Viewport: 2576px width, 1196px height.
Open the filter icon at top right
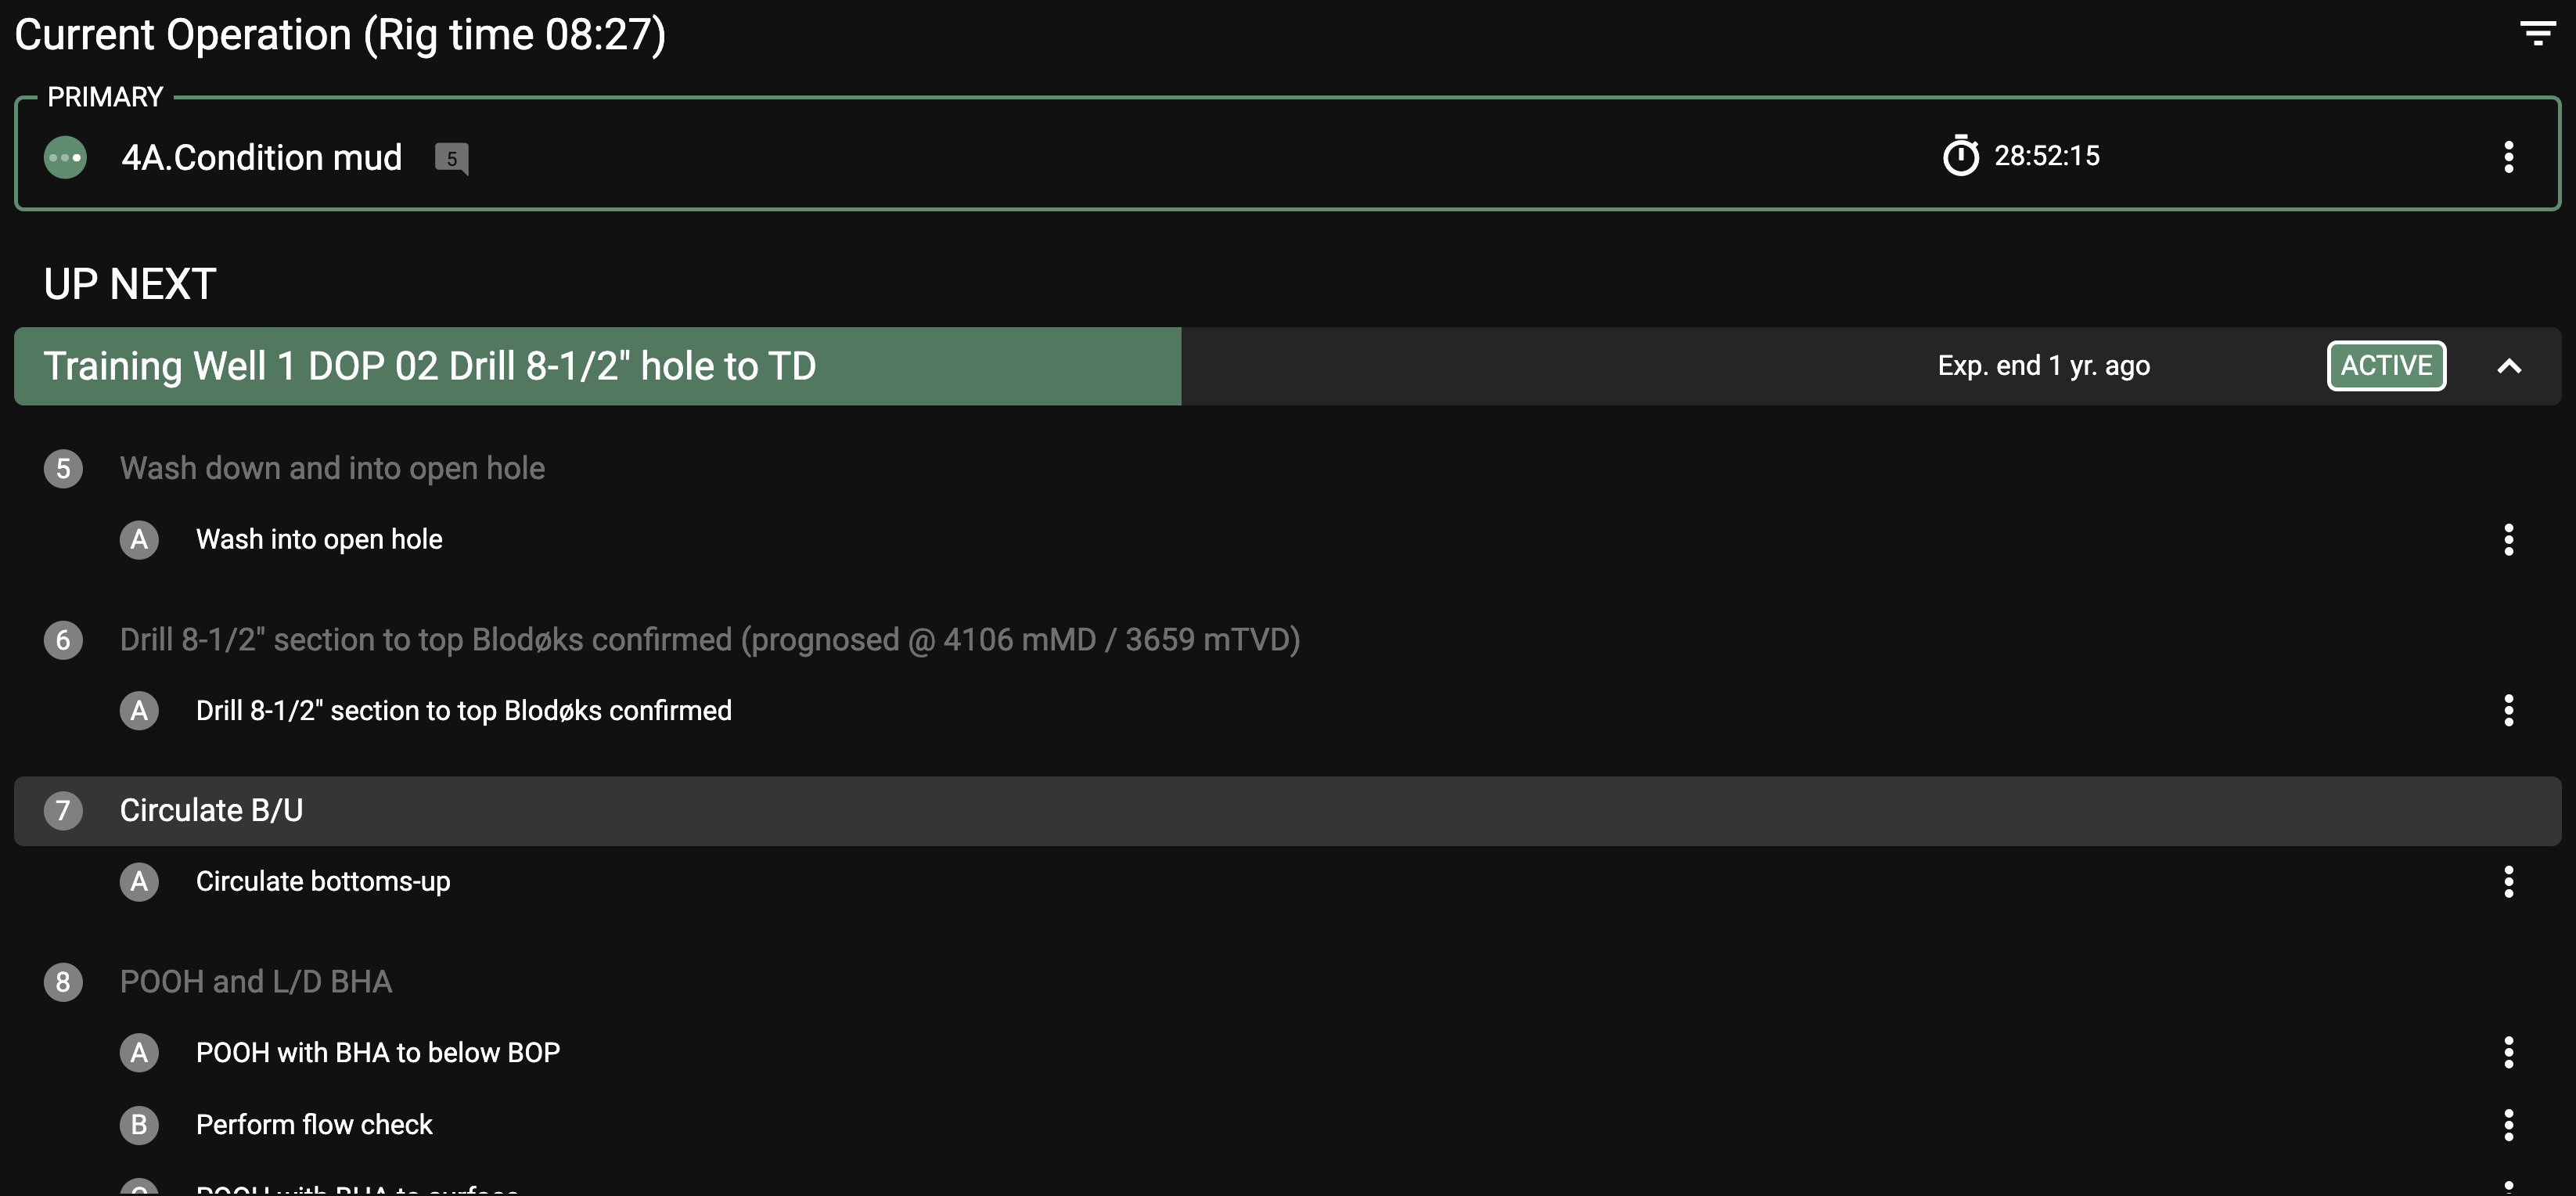(2537, 33)
